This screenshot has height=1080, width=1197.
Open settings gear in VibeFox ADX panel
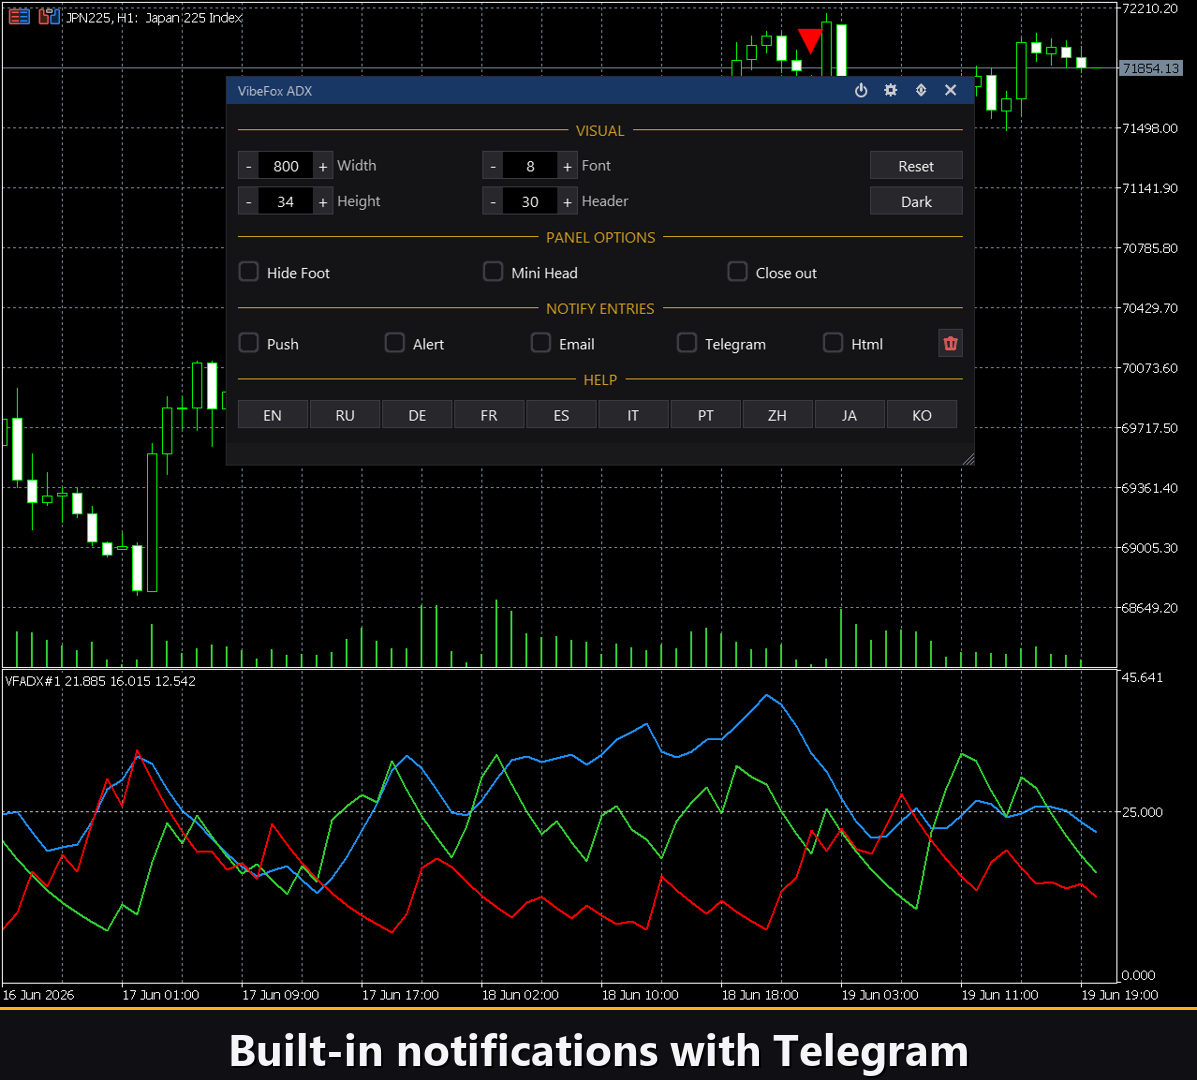pos(891,90)
